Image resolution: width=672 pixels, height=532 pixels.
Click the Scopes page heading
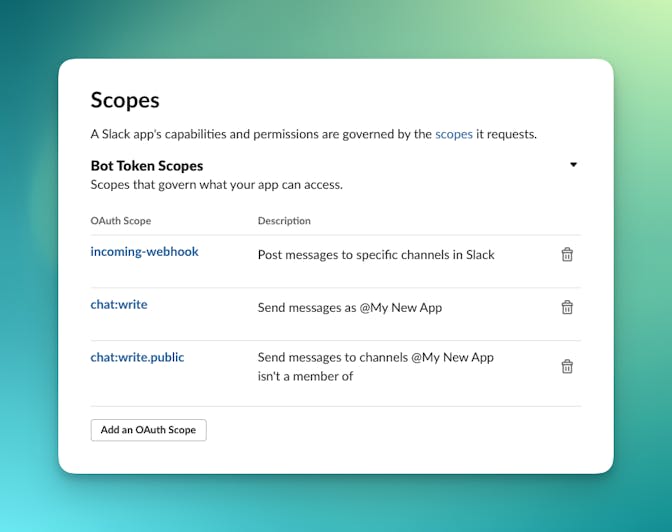pos(125,100)
